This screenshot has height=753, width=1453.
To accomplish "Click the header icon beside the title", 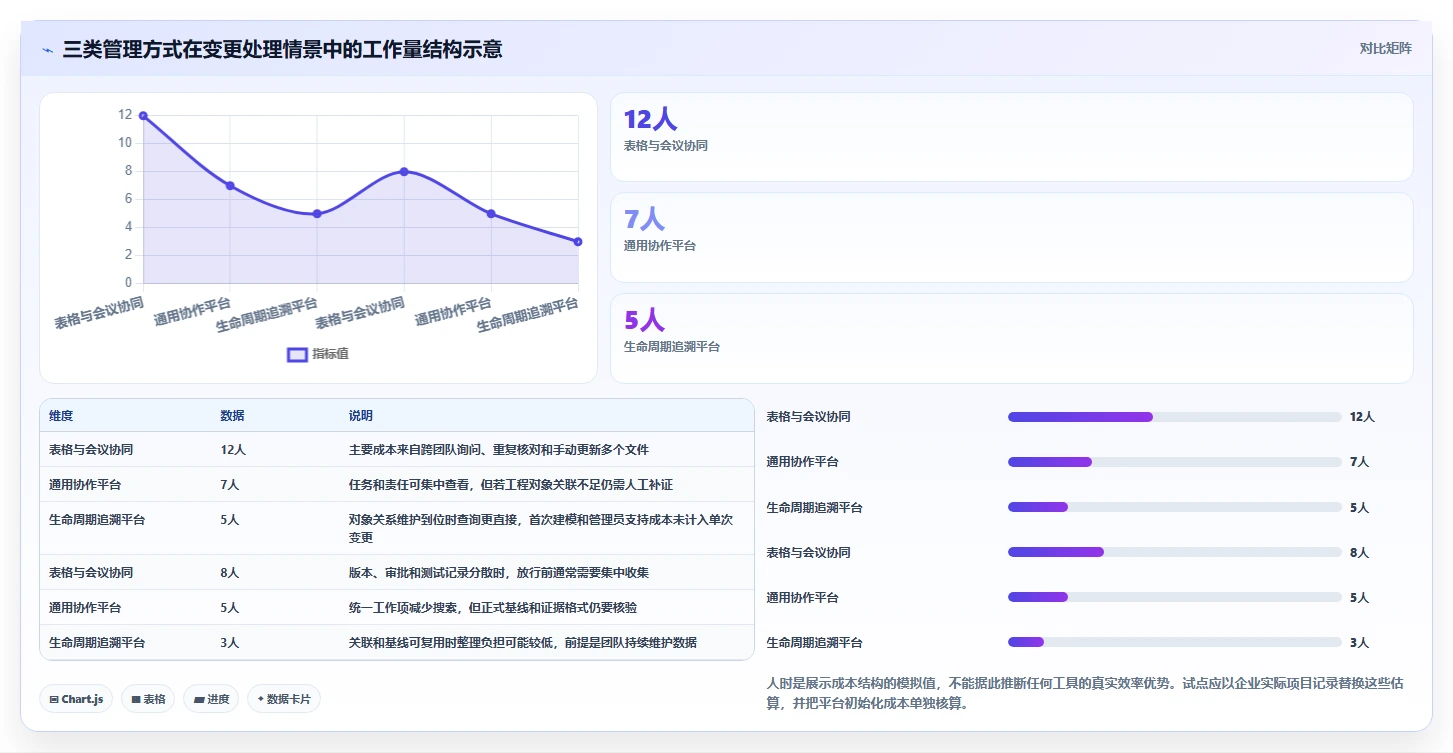I will [x=48, y=49].
